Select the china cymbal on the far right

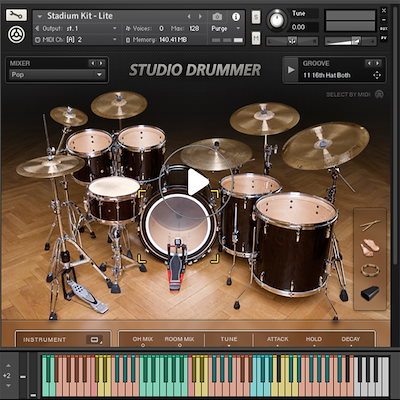click(326, 145)
